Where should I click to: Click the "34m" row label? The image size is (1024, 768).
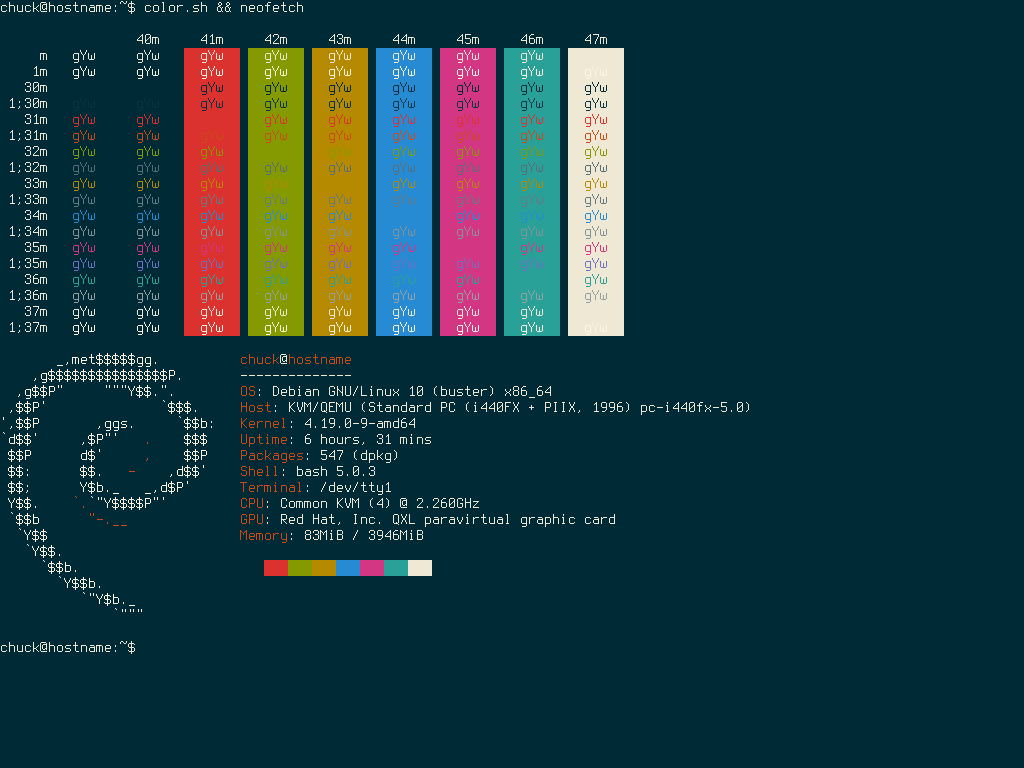(x=36, y=216)
